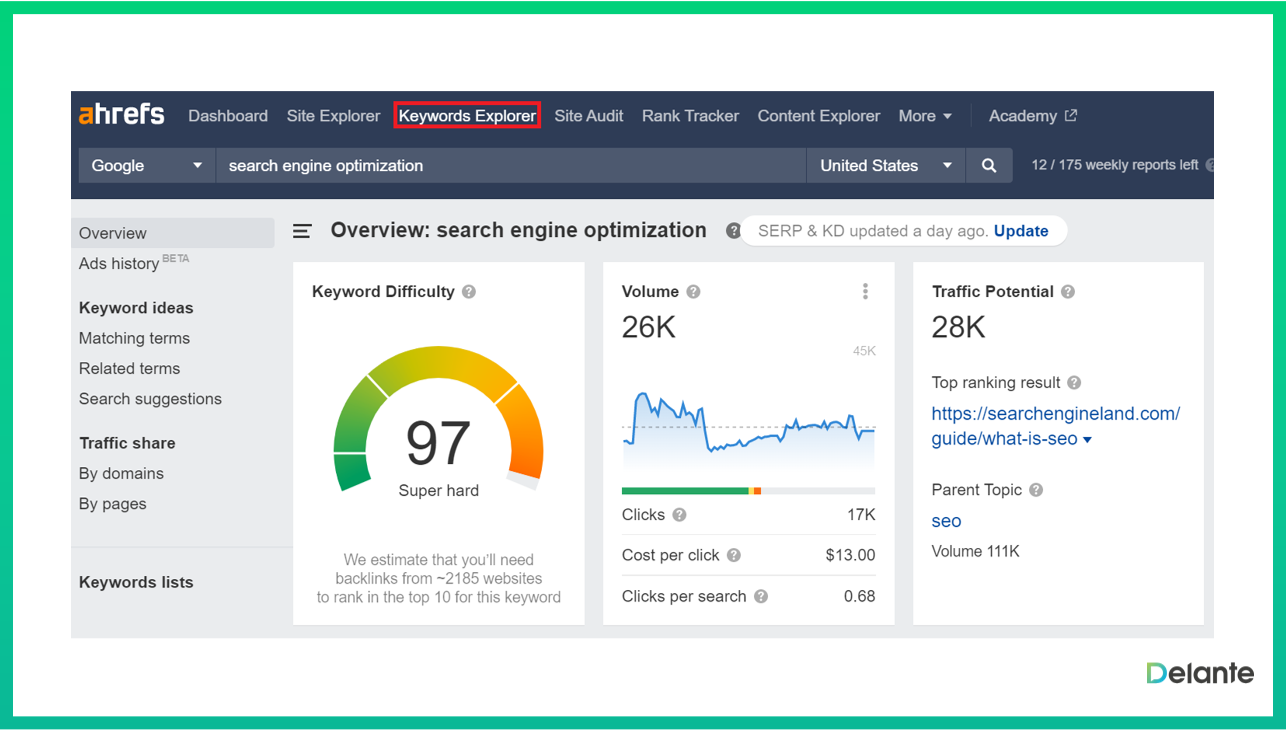Click the green clicks distribution bar
The height and width of the screenshot is (730, 1286).
(685, 491)
